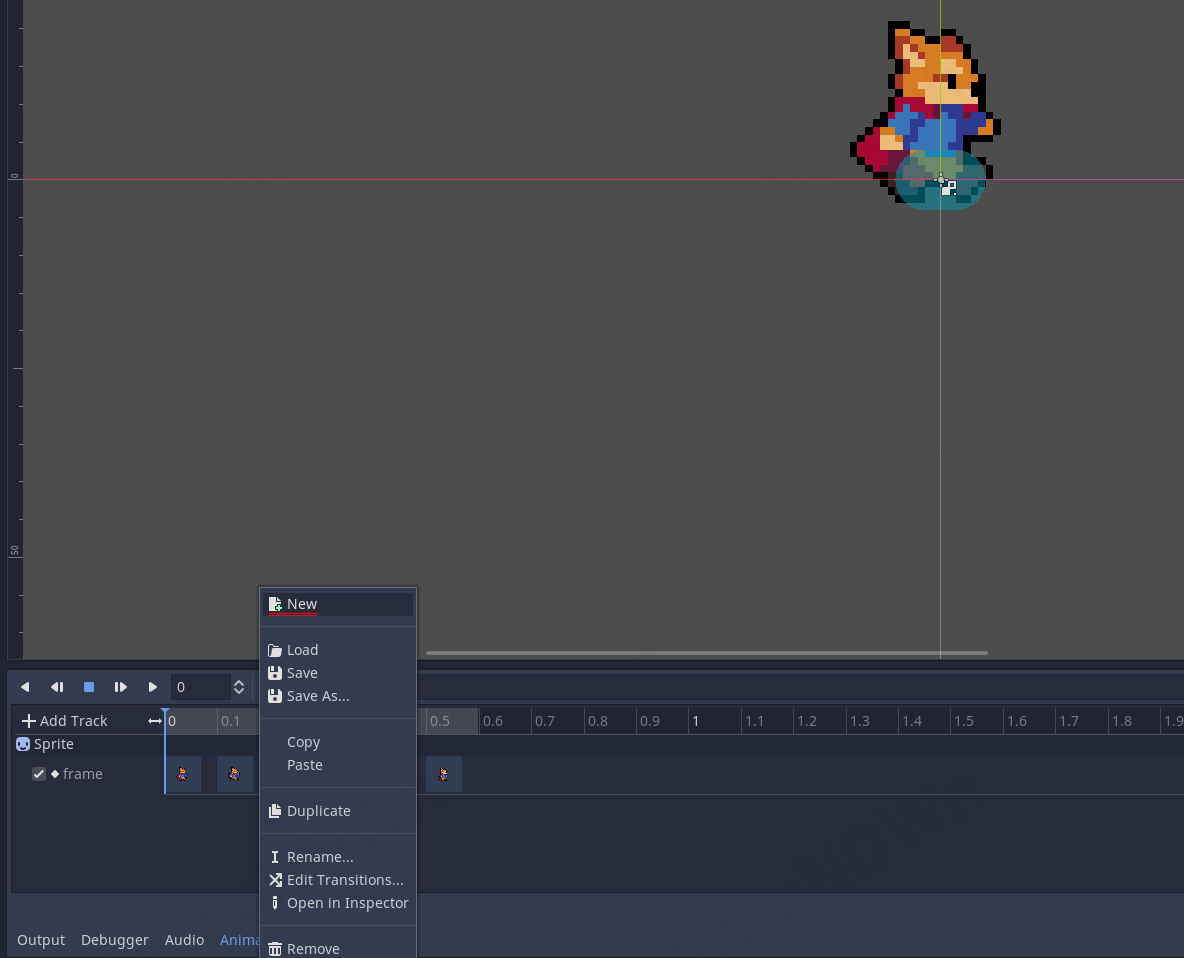Click the blue timeline playhead cursor
Image resolution: width=1184 pixels, height=958 pixels.
(165, 713)
